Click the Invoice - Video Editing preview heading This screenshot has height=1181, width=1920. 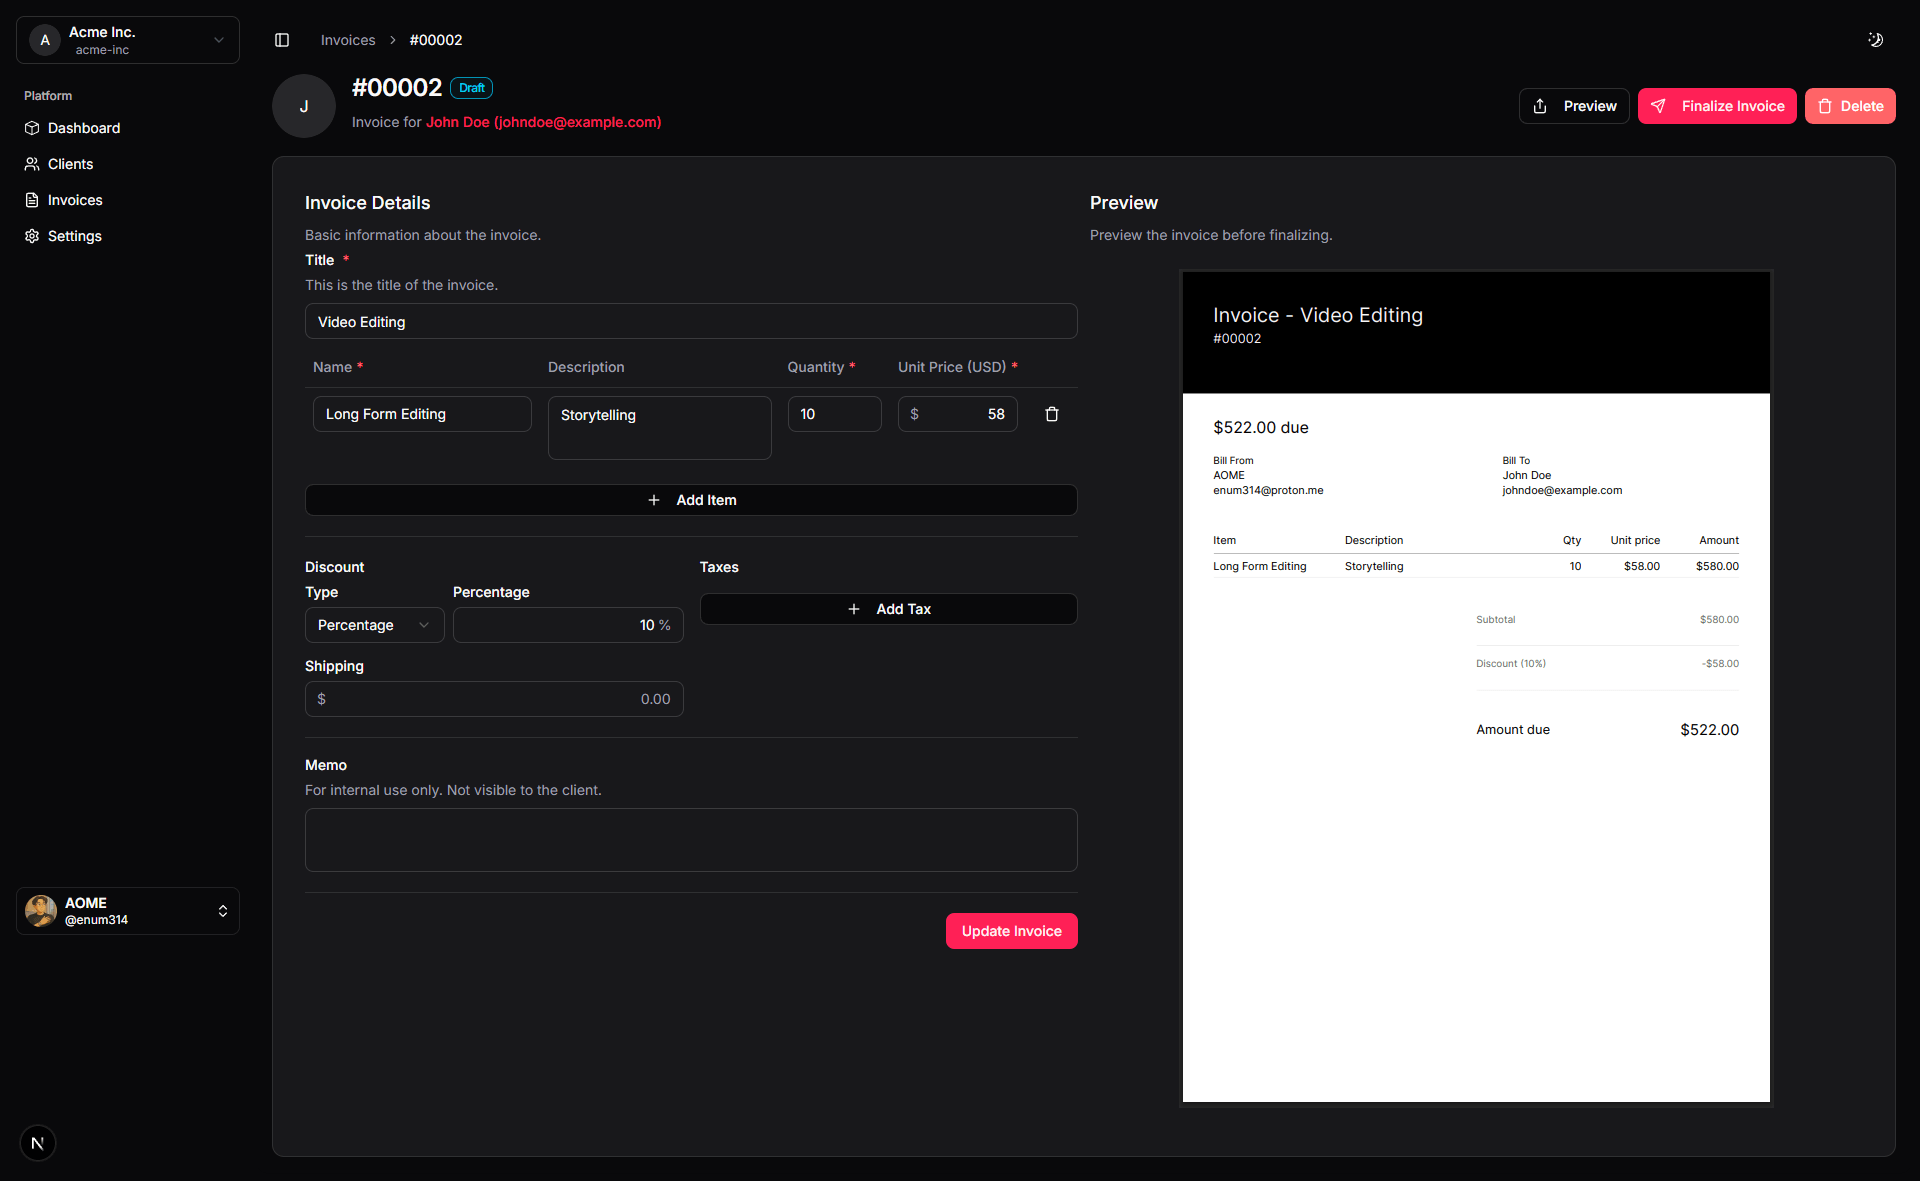tap(1318, 315)
